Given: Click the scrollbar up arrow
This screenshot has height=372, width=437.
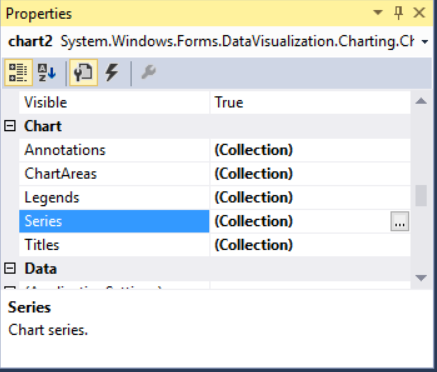Looking at the screenshot, I should 421,101.
